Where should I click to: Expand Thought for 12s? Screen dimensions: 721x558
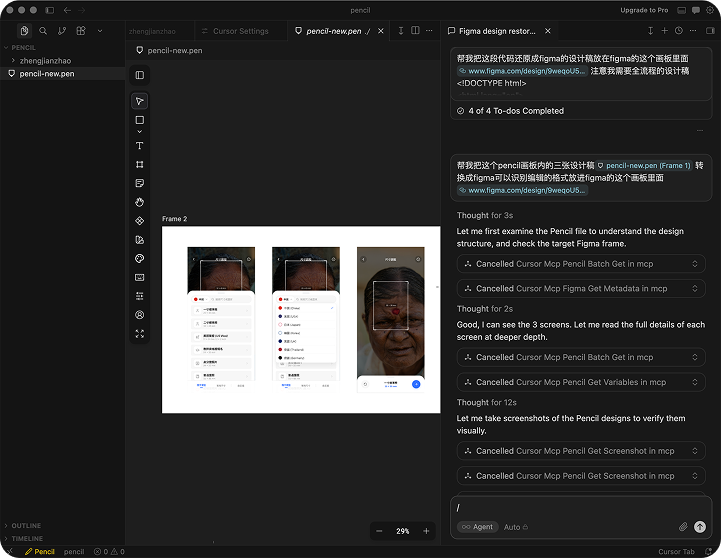click(x=486, y=403)
